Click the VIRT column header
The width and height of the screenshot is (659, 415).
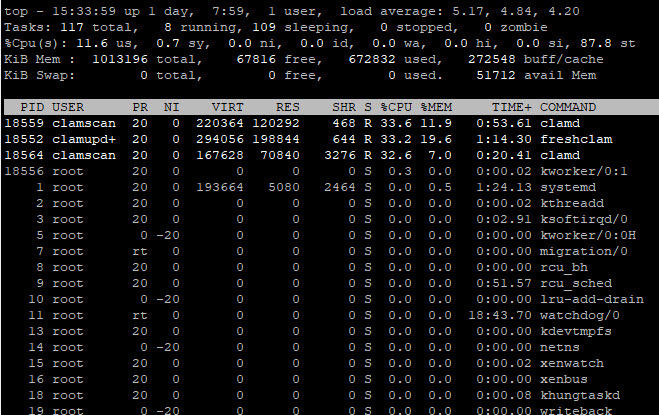pyautogui.click(x=227, y=107)
